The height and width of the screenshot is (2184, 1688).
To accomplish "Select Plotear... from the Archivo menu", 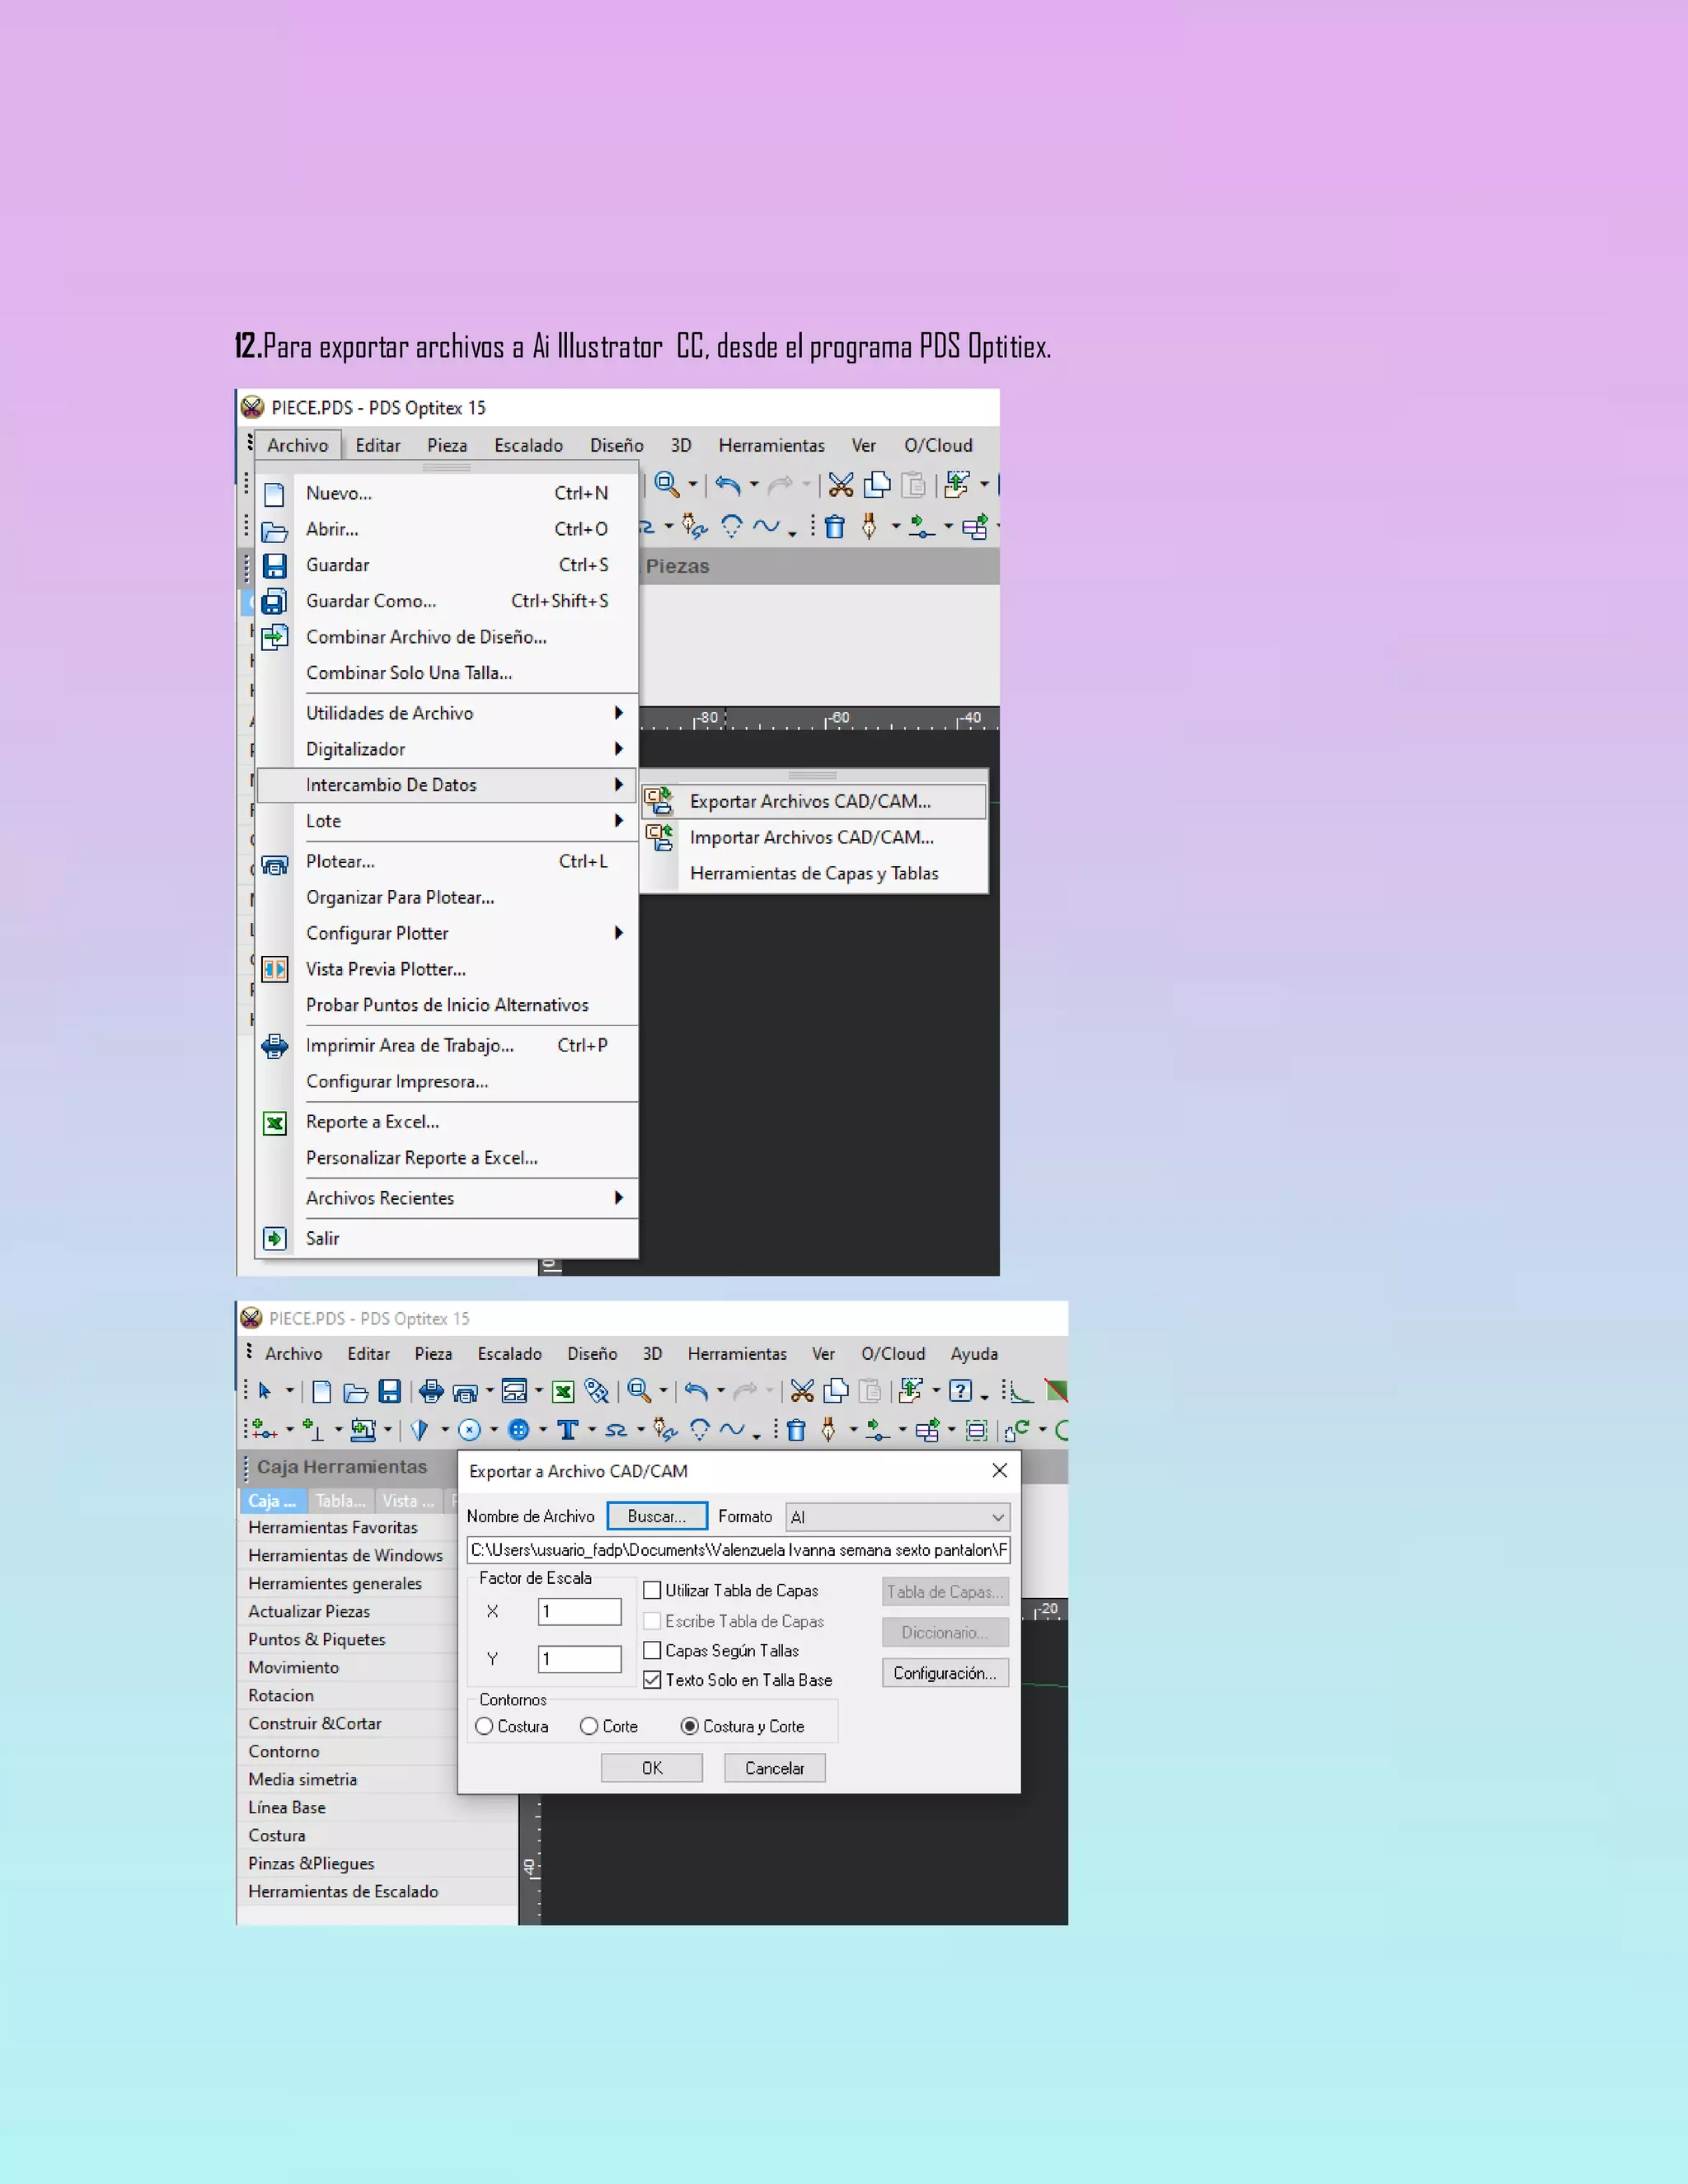I will click(447, 861).
